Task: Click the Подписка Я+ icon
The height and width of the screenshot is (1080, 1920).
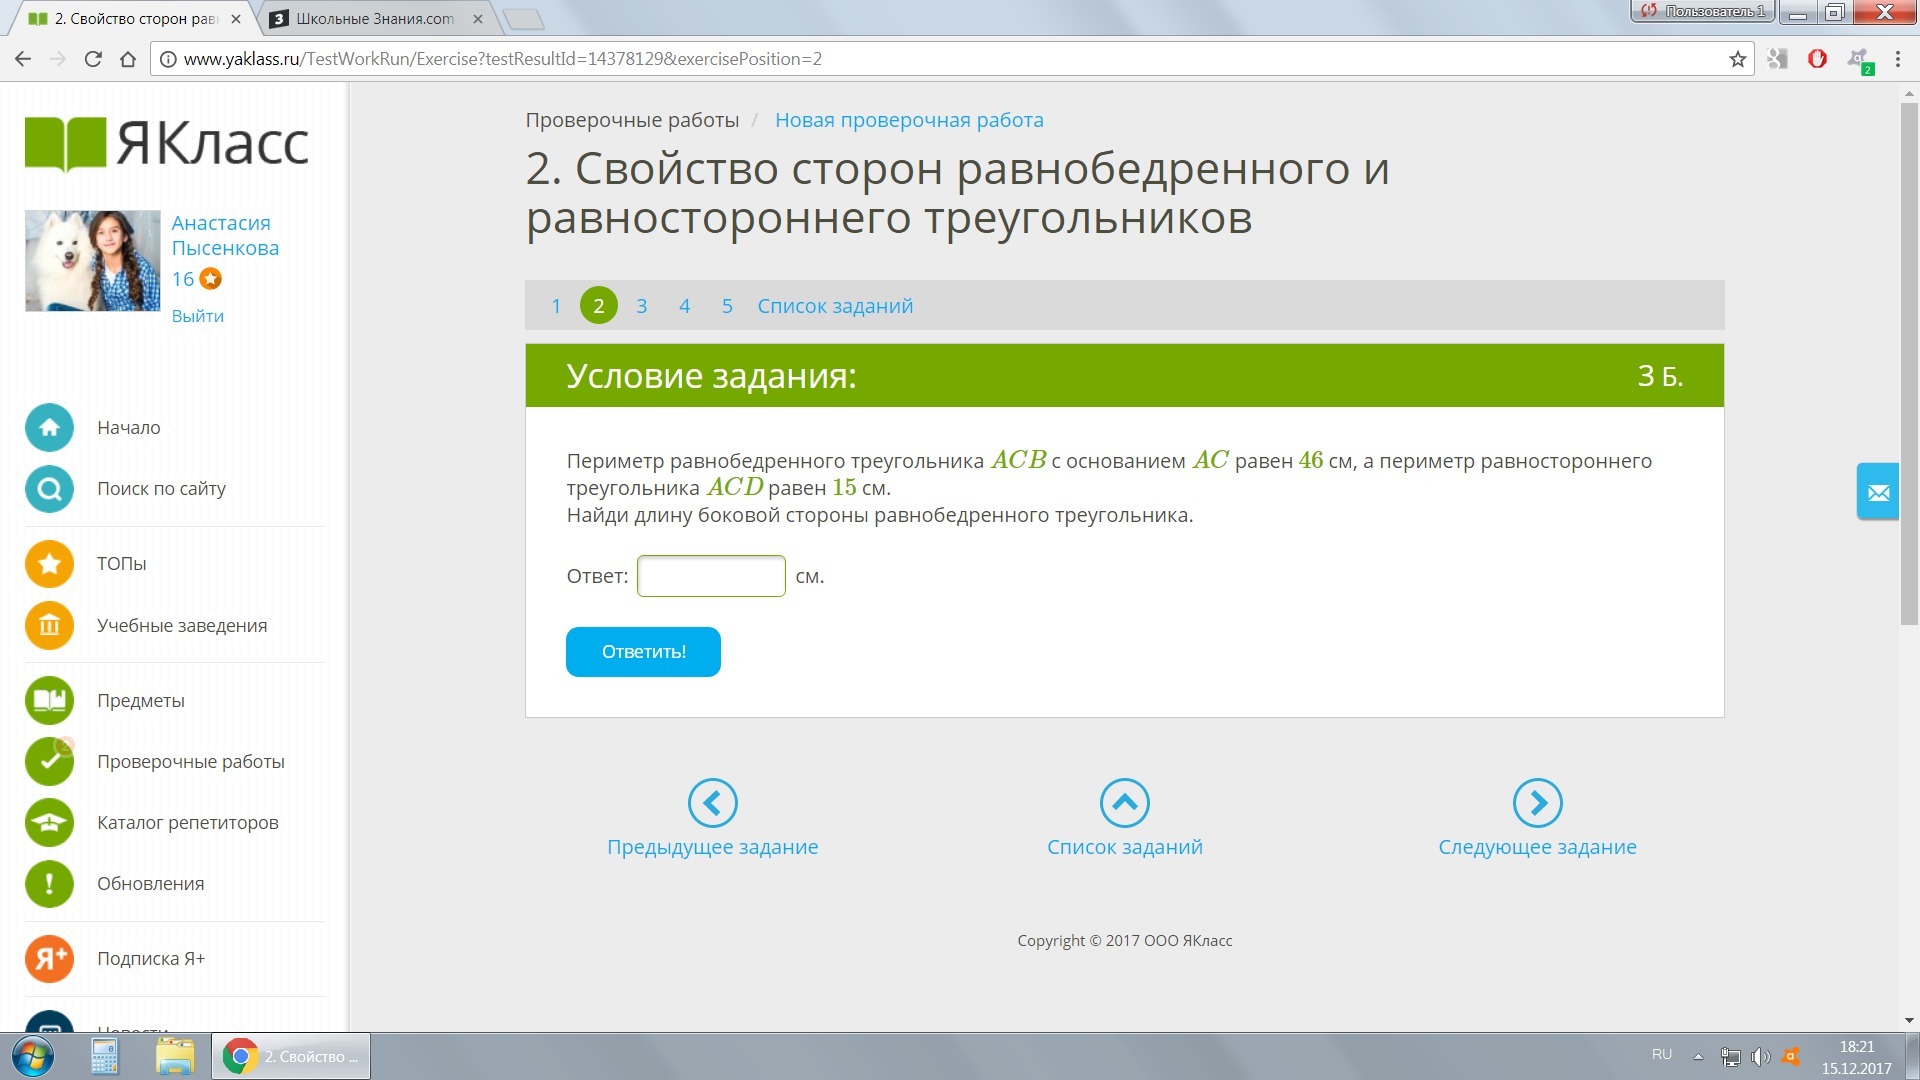Action: (x=49, y=959)
